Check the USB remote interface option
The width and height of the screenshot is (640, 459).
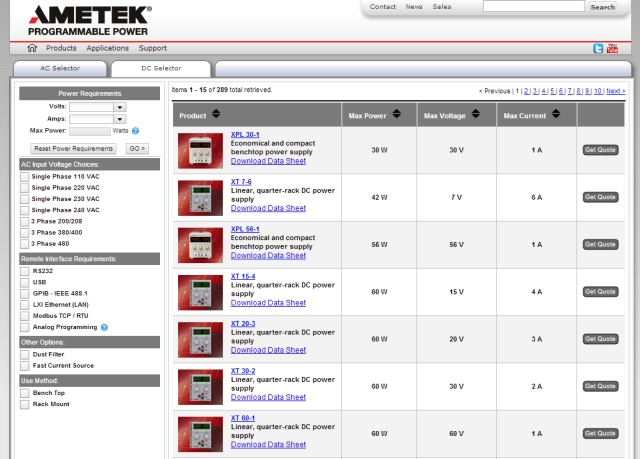(25, 282)
